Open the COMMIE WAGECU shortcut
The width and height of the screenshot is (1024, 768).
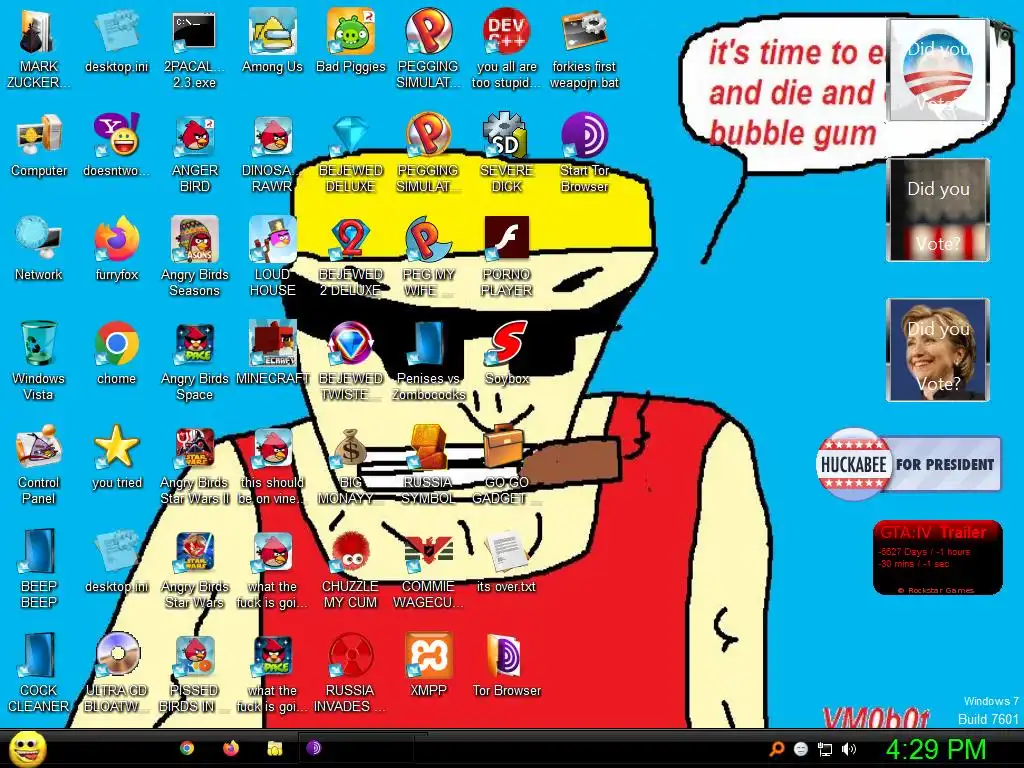coord(428,569)
